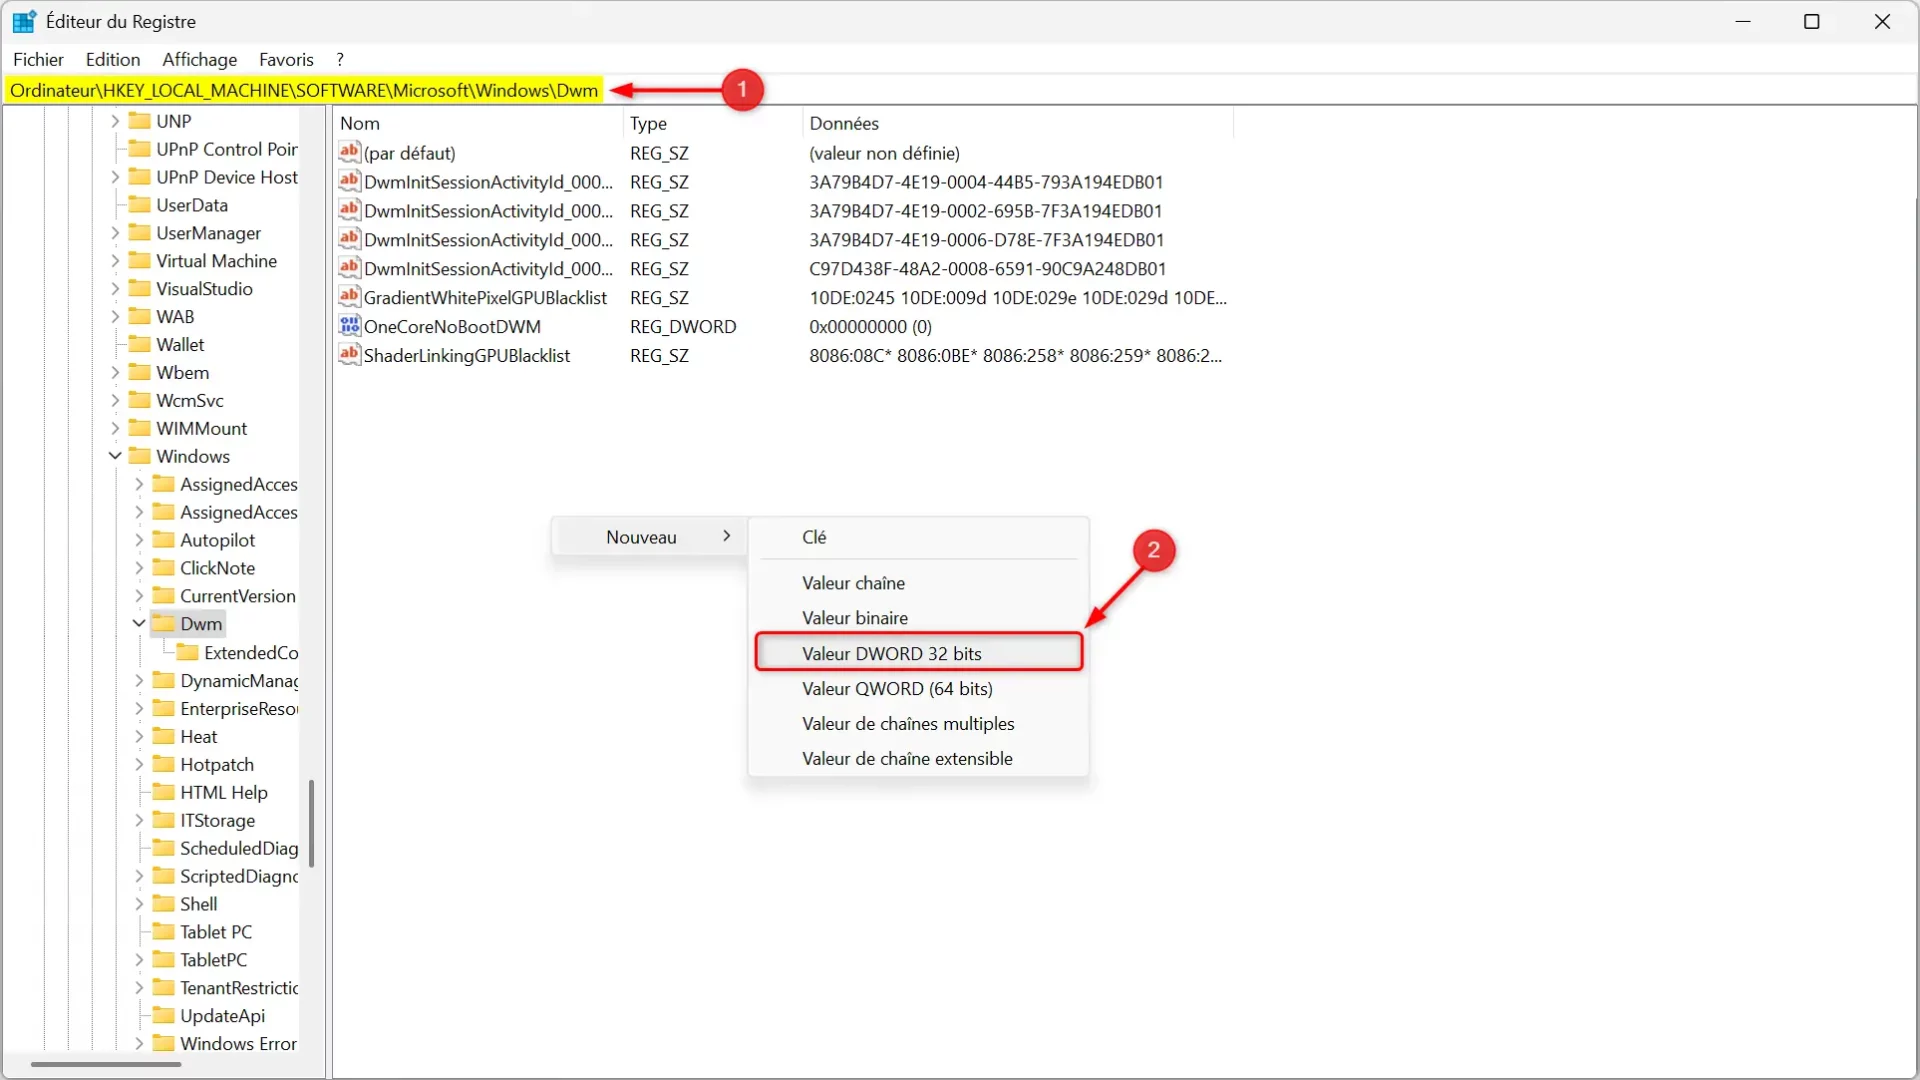Select Valeur de chaîne extensible
This screenshot has width=1920, height=1080.
919,758
